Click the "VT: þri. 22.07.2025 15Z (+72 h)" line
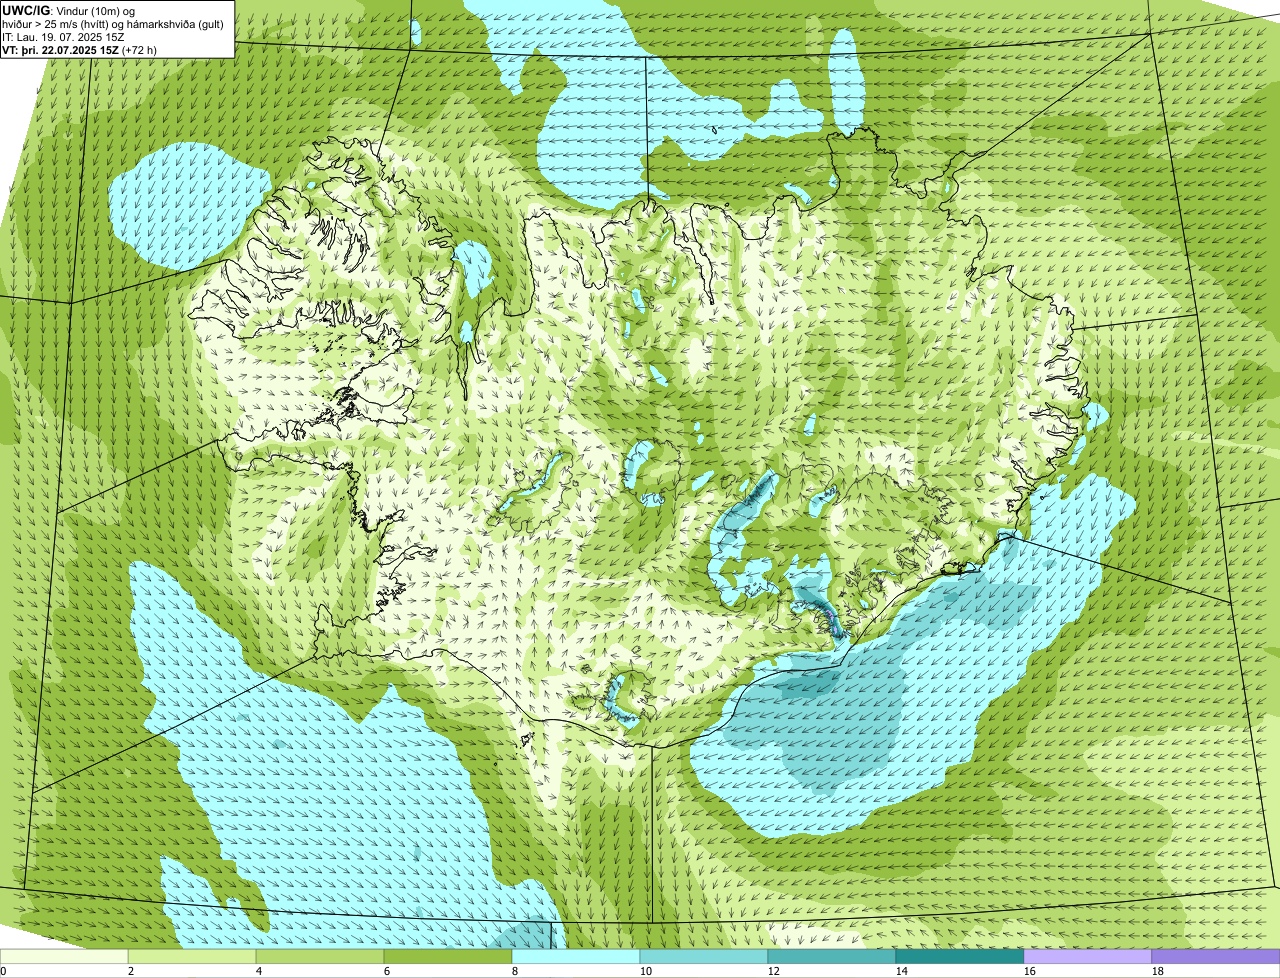Image resolution: width=1280 pixels, height=978 pixels. click(79, 49)
